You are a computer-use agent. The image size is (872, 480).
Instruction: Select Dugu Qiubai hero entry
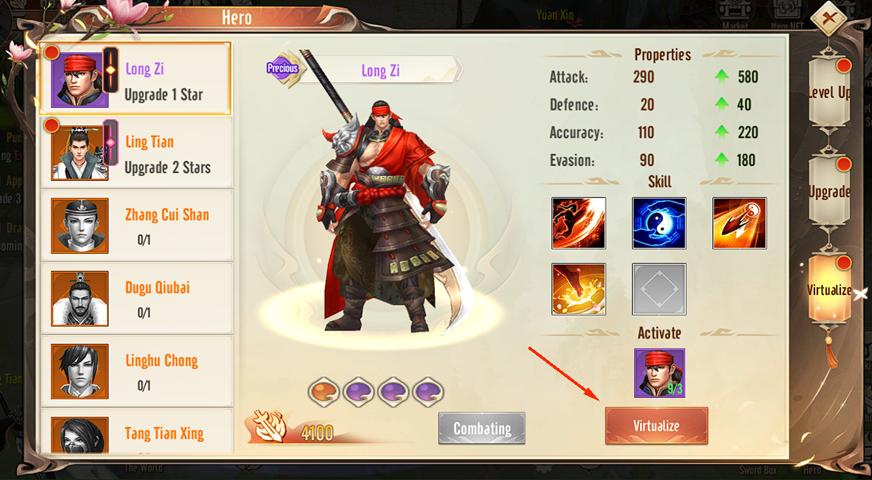pos(136,298)
